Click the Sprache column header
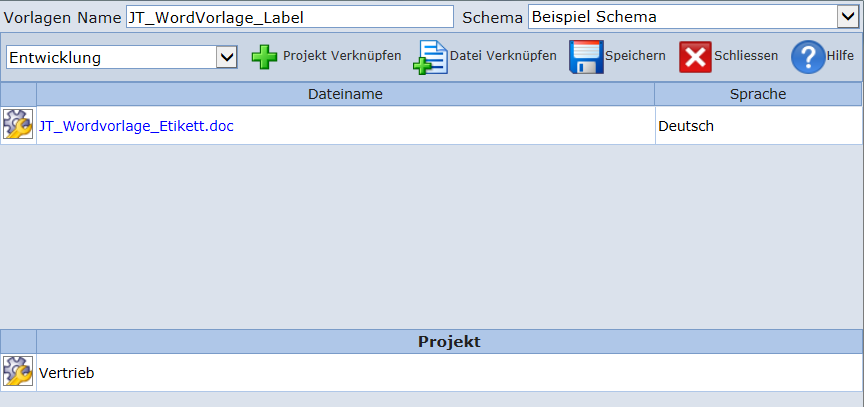 [757, 94]
